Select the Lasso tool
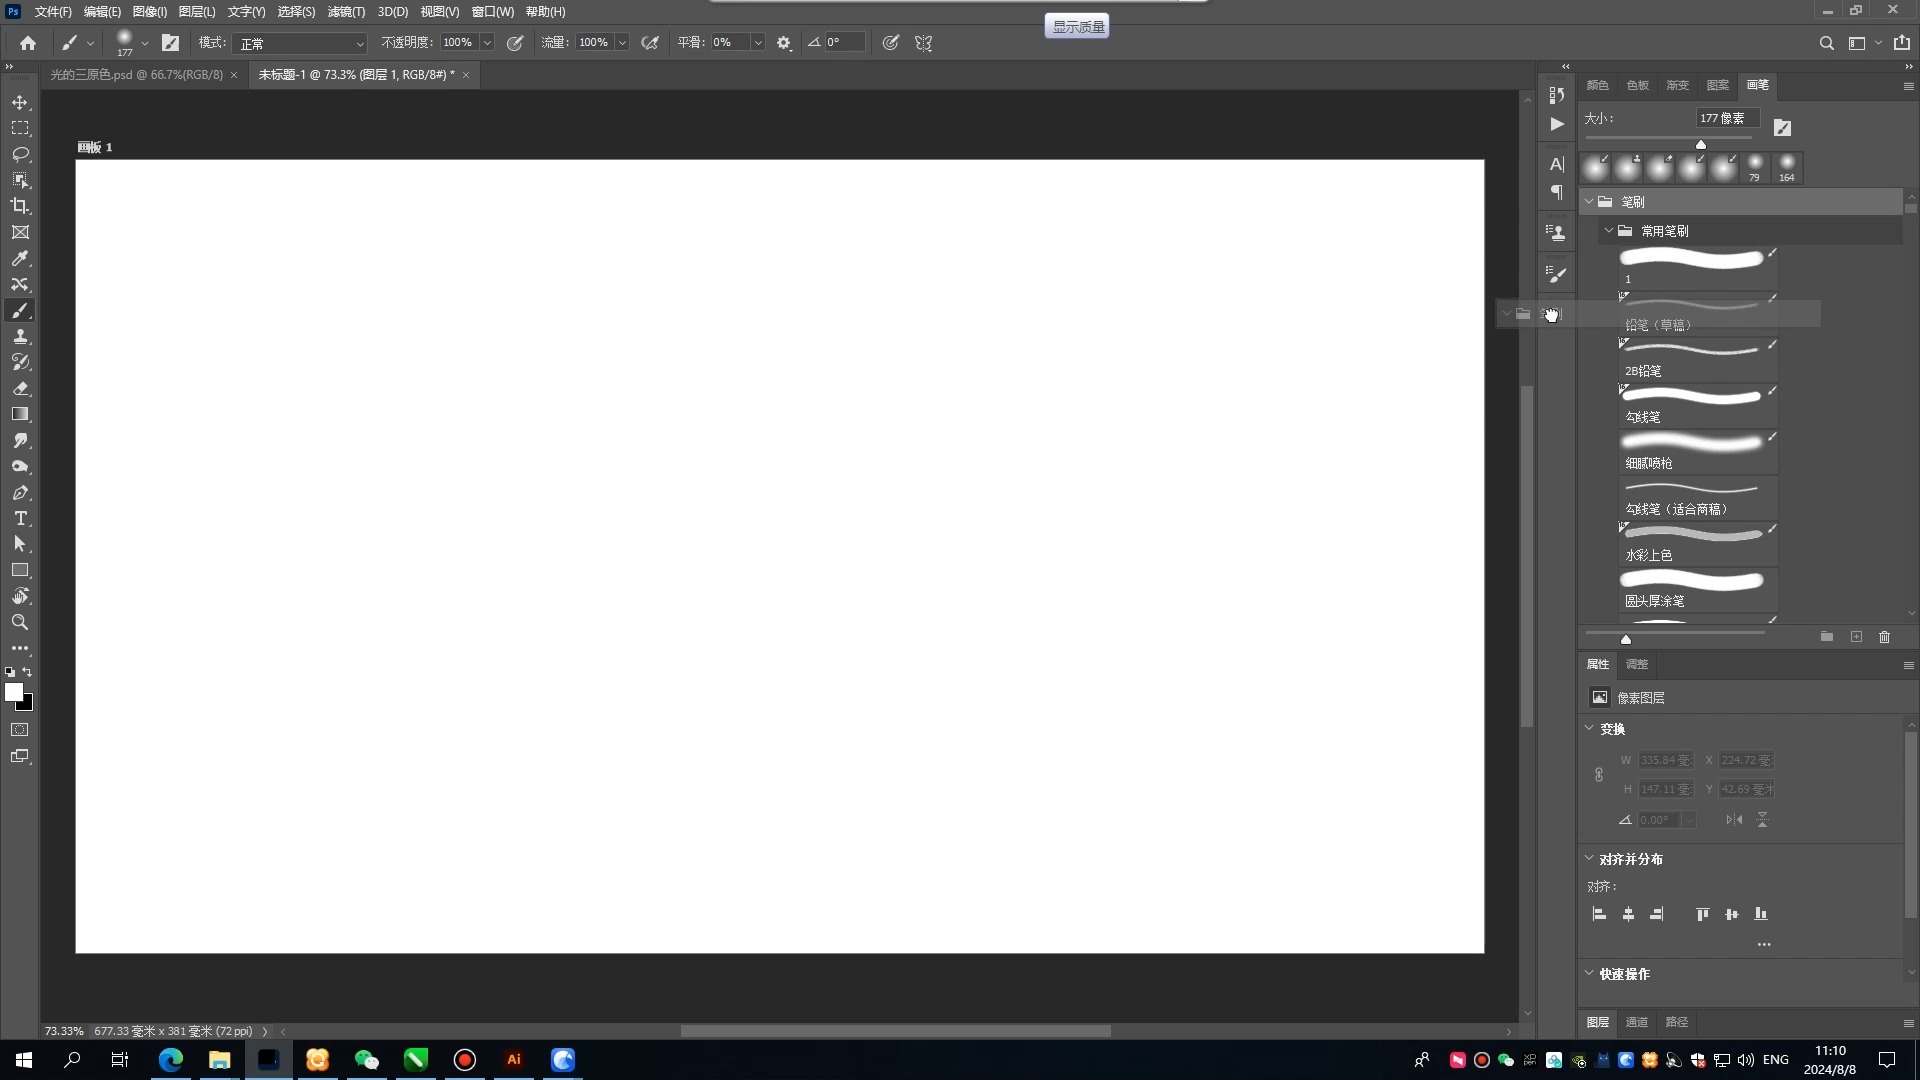Viewport: 1920px width, 1080px height. pyautogui.click(x=20, y=154)
